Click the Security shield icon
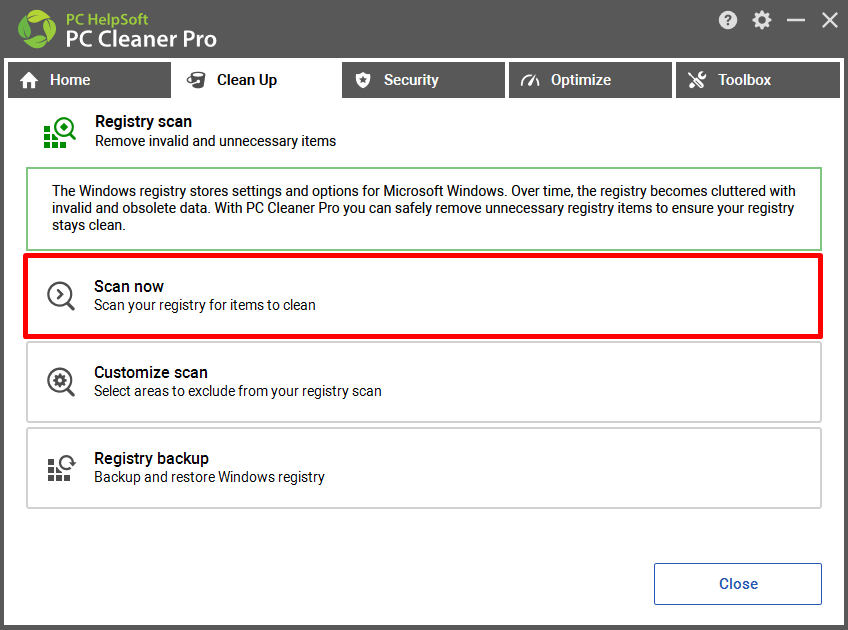This screenshot has height=630, width=848. click(x=363, y=80)
